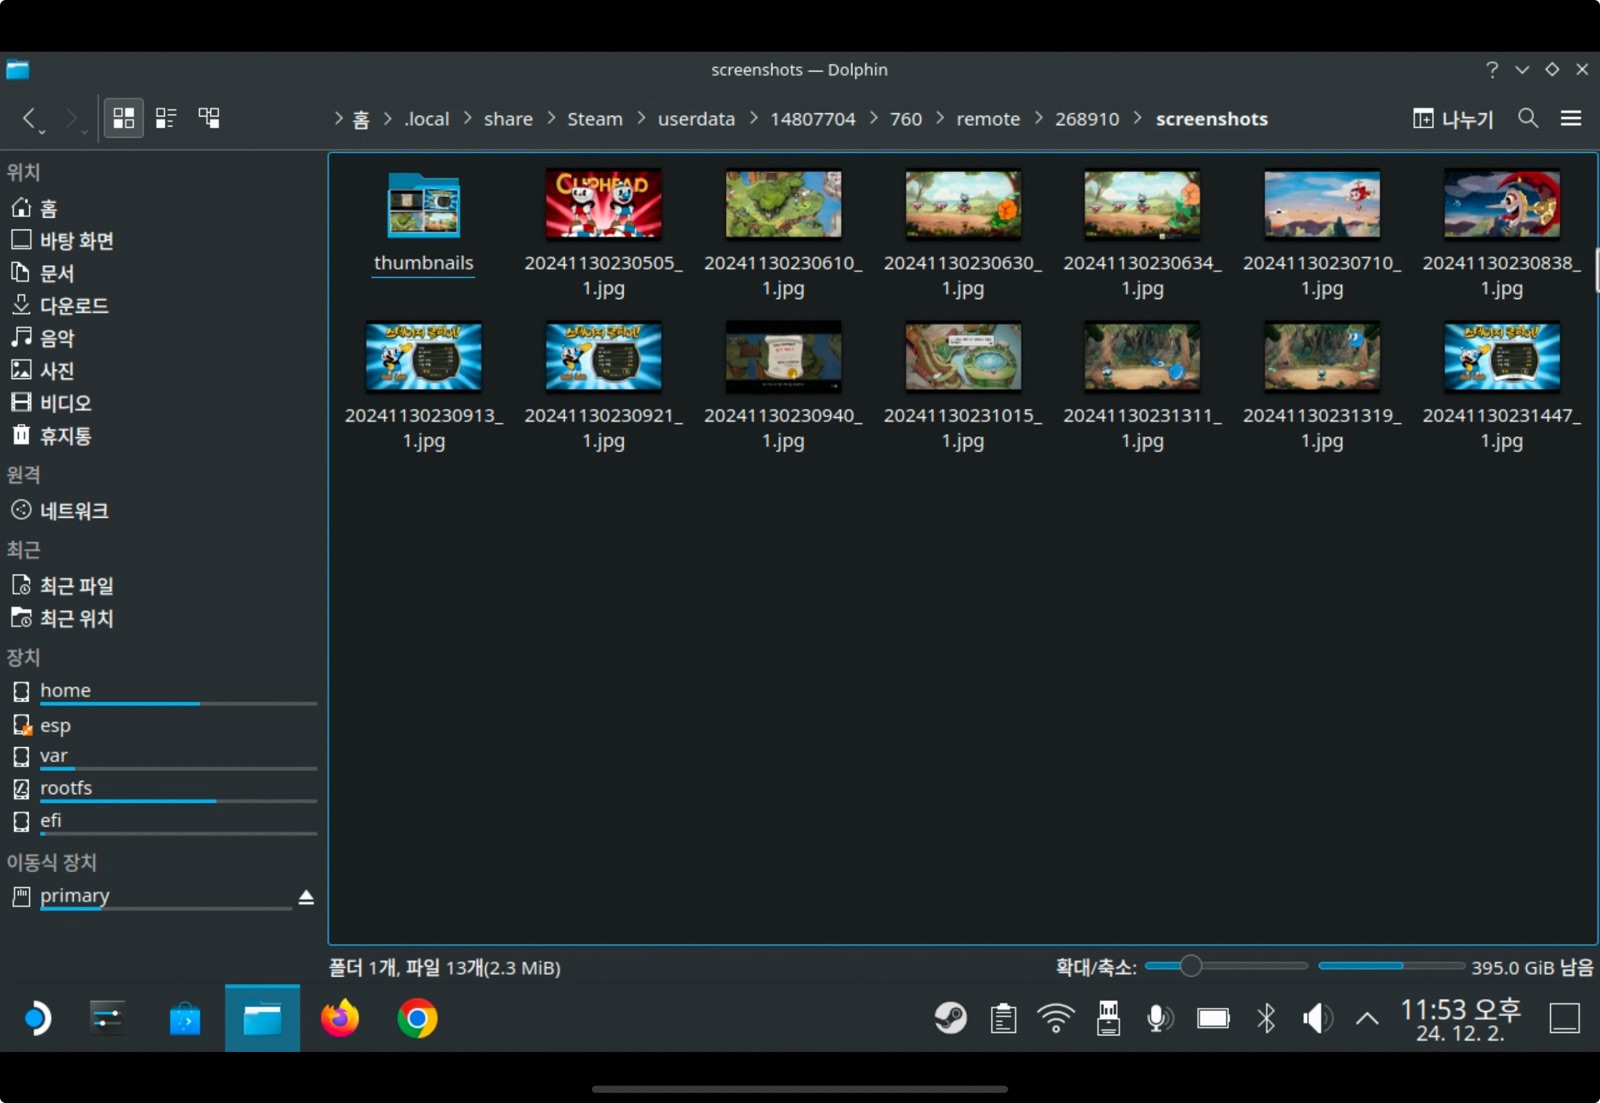Open Bluetooth tray icon
The width and height of the screenshot is (1600, 1103).
pos(1266,1018)
